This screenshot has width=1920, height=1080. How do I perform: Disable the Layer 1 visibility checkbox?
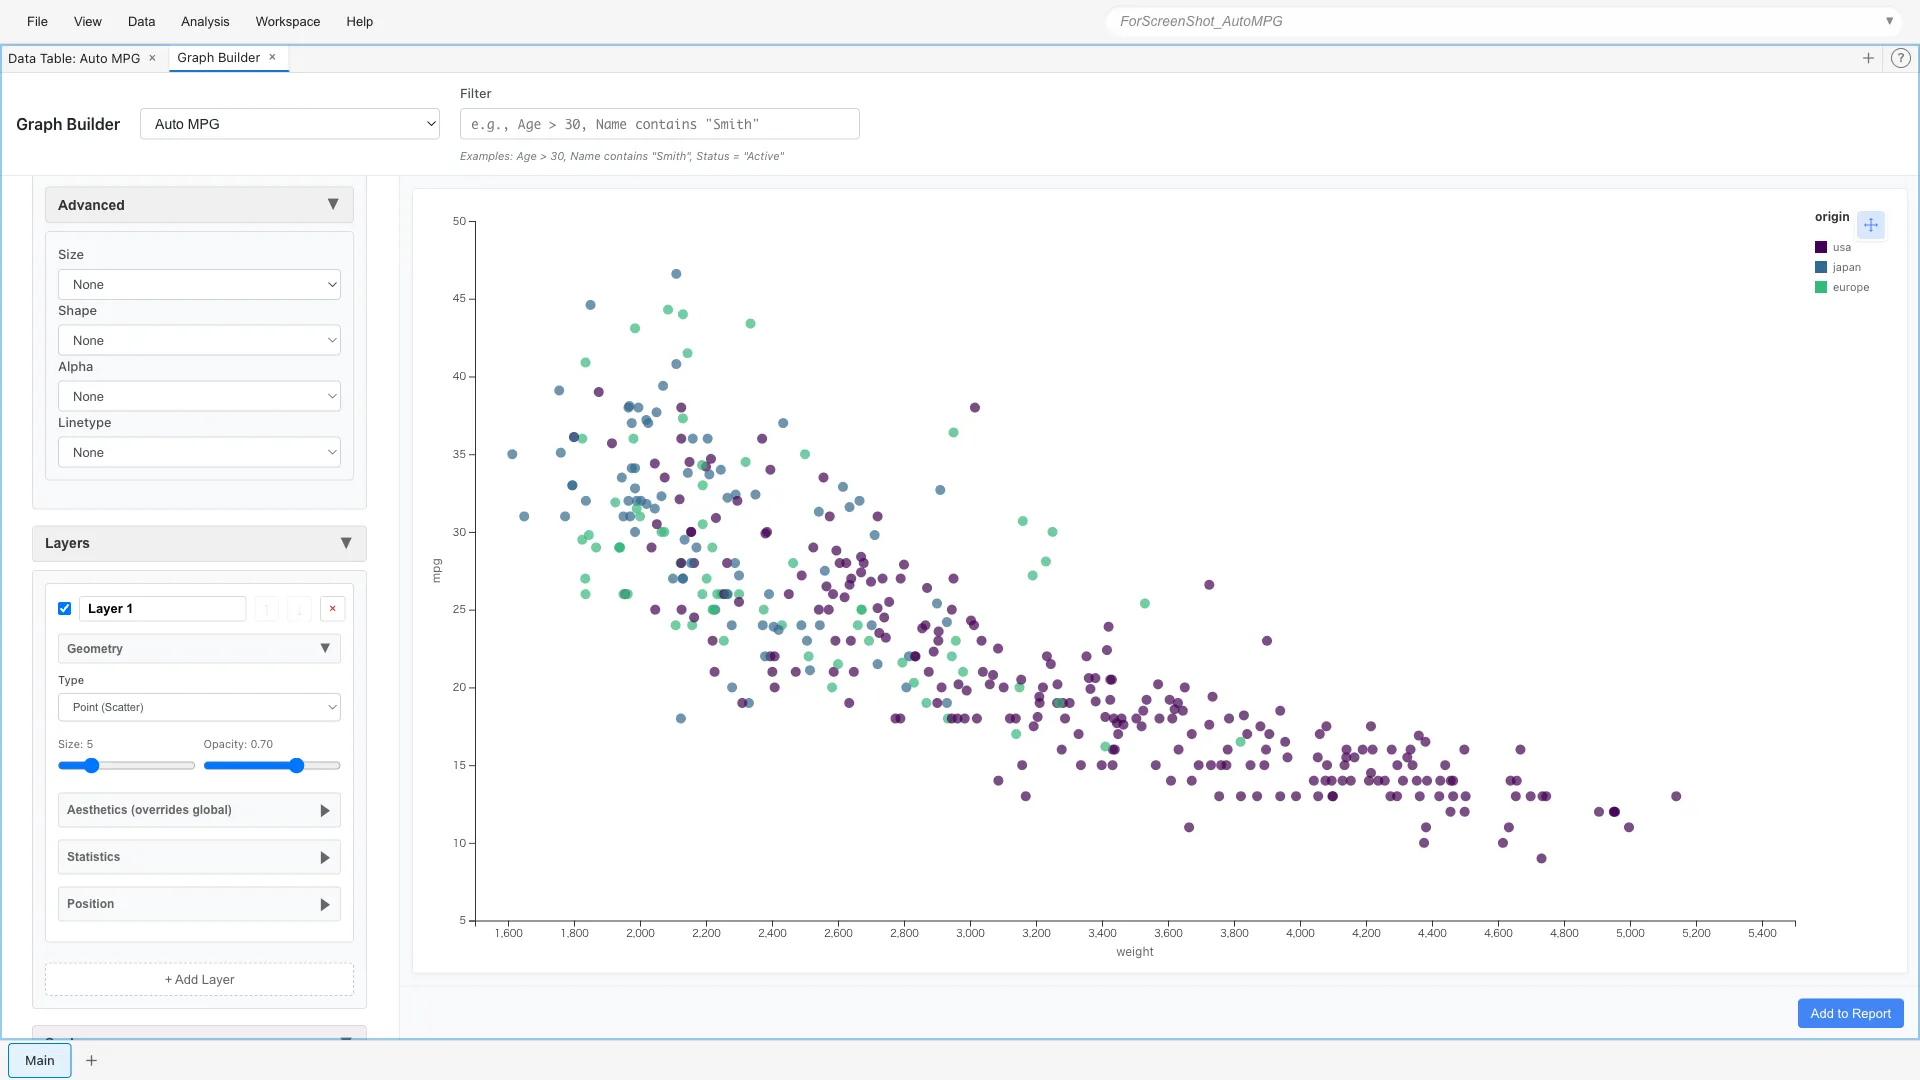coord(64,608)
